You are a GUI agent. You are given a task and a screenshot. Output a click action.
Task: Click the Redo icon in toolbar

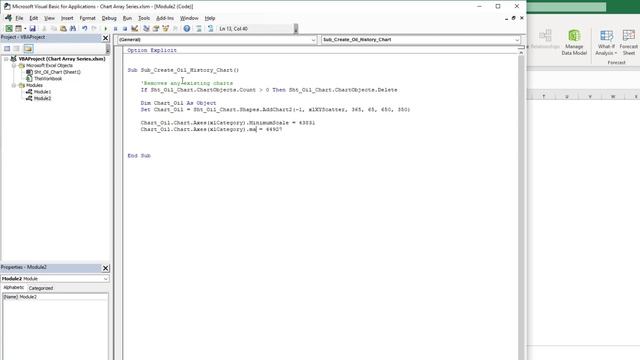point(94,29)
